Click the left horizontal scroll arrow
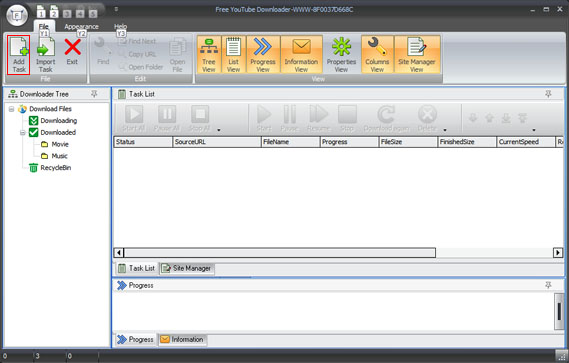Screen dimensions: 569x363 coord(119,252)
